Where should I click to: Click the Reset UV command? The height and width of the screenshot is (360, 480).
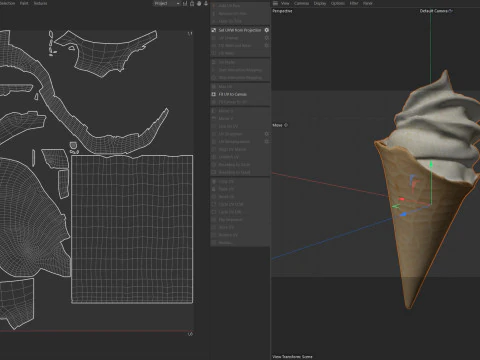(x=223, y=197)
